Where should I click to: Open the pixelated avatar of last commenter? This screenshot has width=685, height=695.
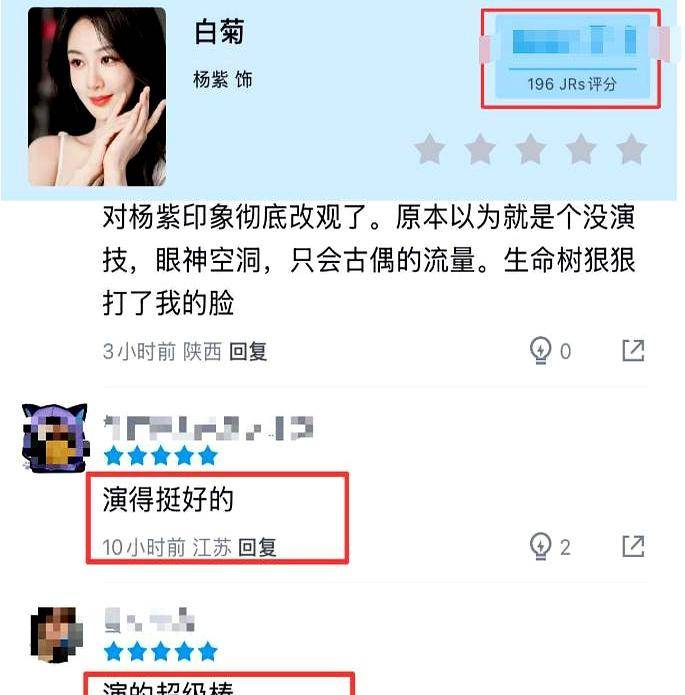(x=57, y=634)
